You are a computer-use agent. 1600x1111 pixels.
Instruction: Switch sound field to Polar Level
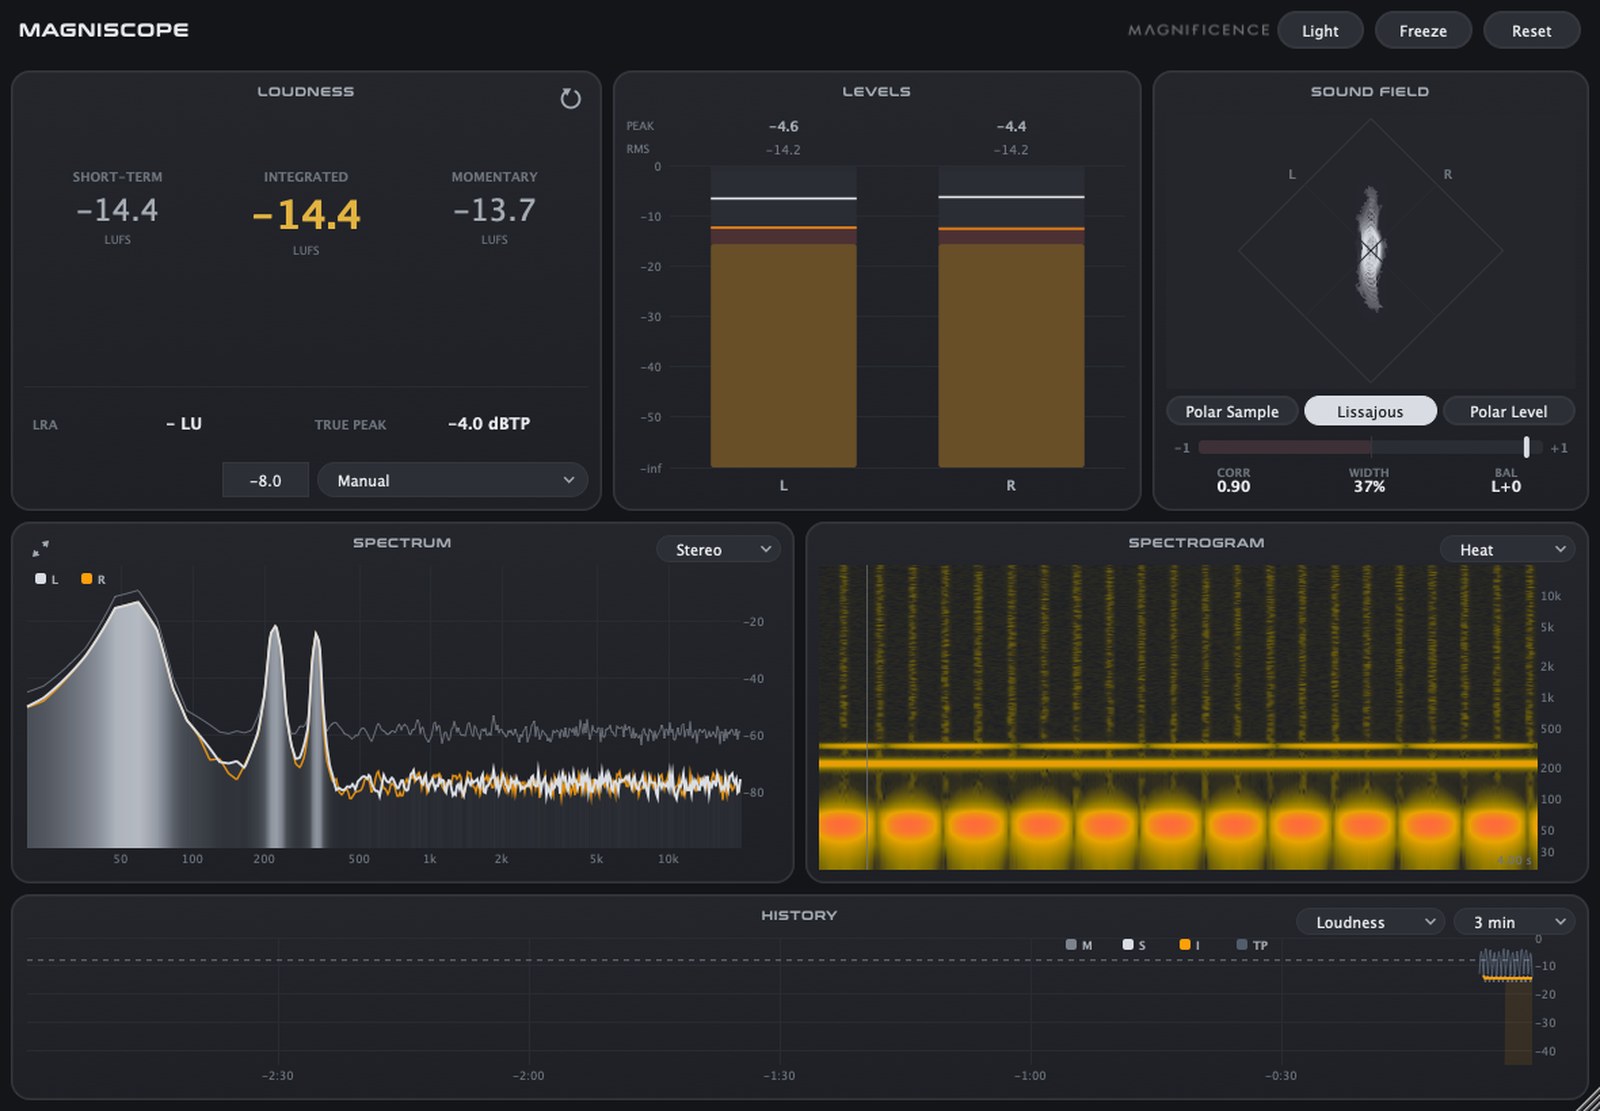pos(1508,411)
